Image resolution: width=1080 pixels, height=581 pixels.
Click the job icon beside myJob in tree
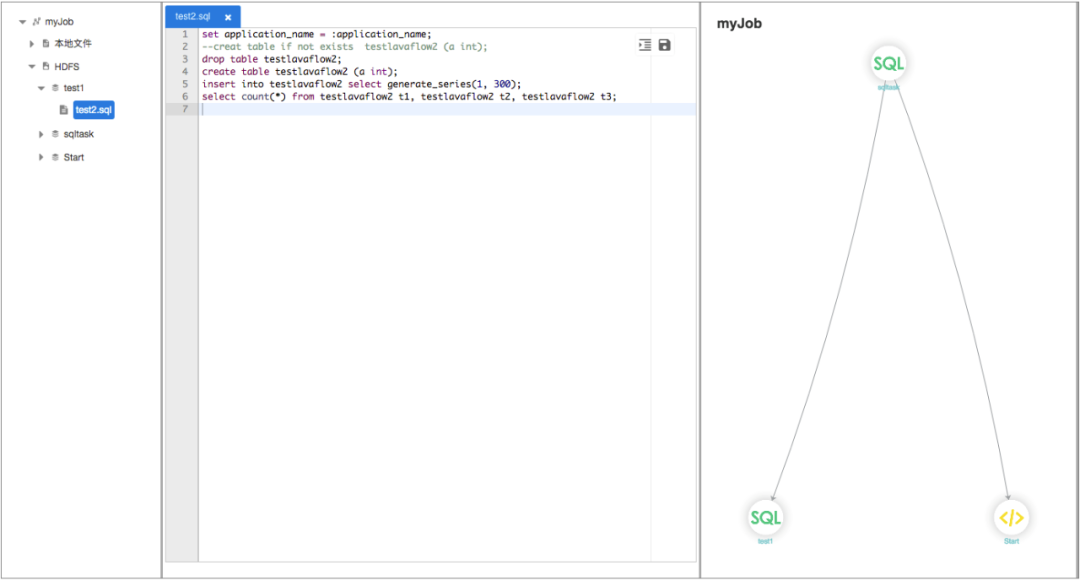pos(37,22)
